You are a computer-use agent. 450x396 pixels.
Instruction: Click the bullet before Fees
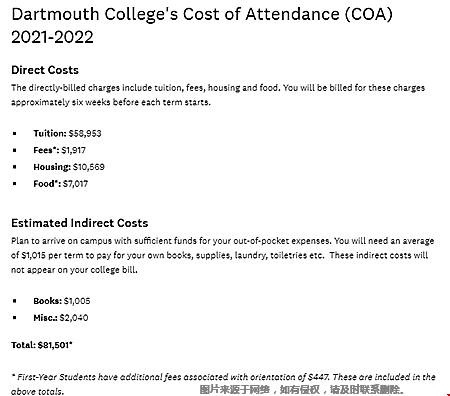[14, 150]
